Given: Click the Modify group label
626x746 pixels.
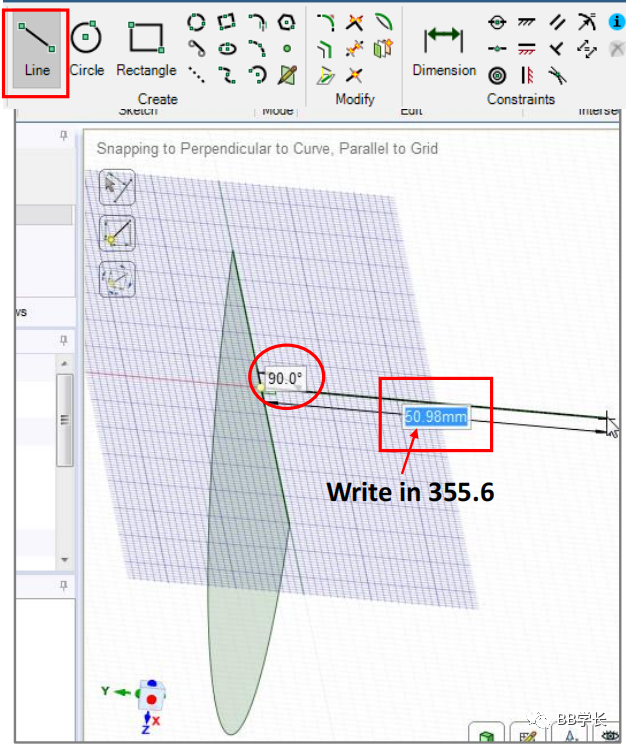Looking at the screenshot, I should click(355, 99).
